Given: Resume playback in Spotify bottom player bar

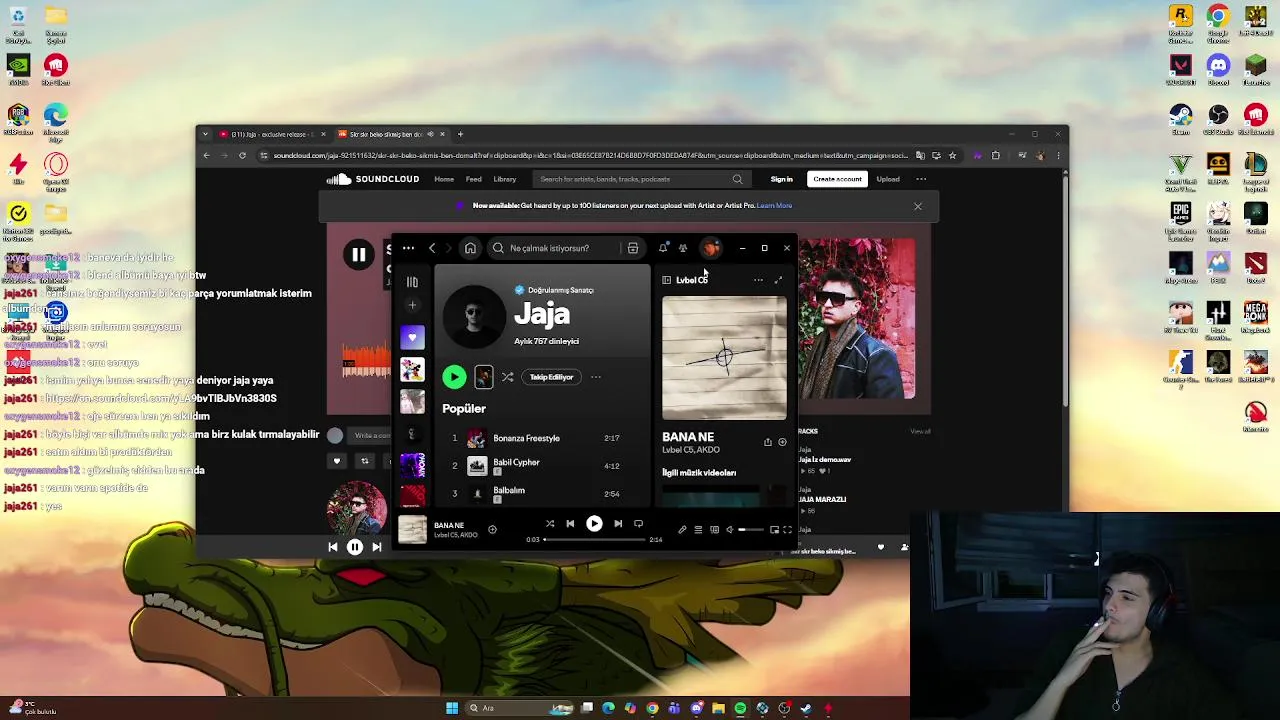Looking at the screenshot, I should tap(594, 524).
